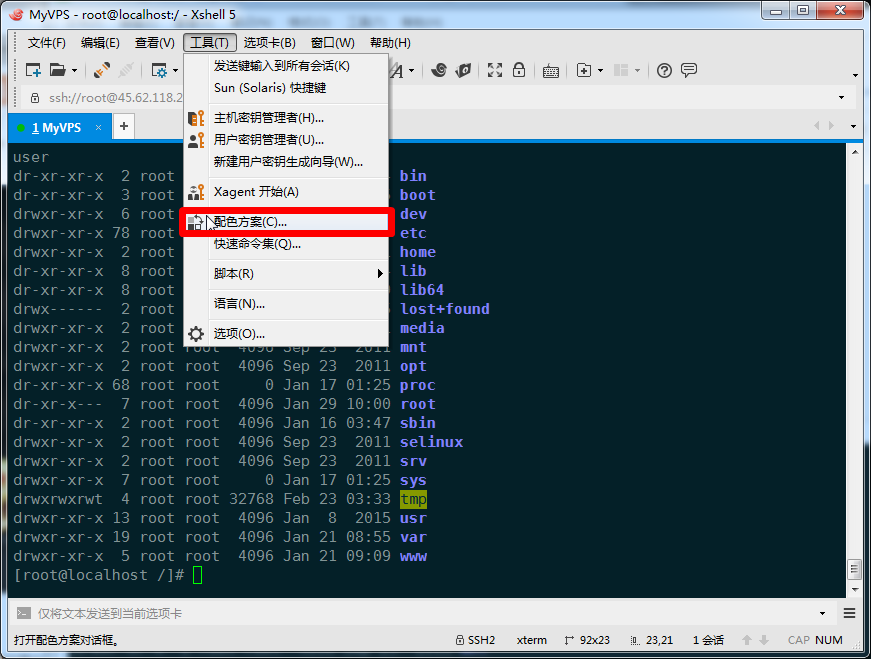The width and height of the screenshot is (871, 659).
Task: Click the terminal scrollbar up arrow
Action: pyautogui.click(x=854, y=151)
